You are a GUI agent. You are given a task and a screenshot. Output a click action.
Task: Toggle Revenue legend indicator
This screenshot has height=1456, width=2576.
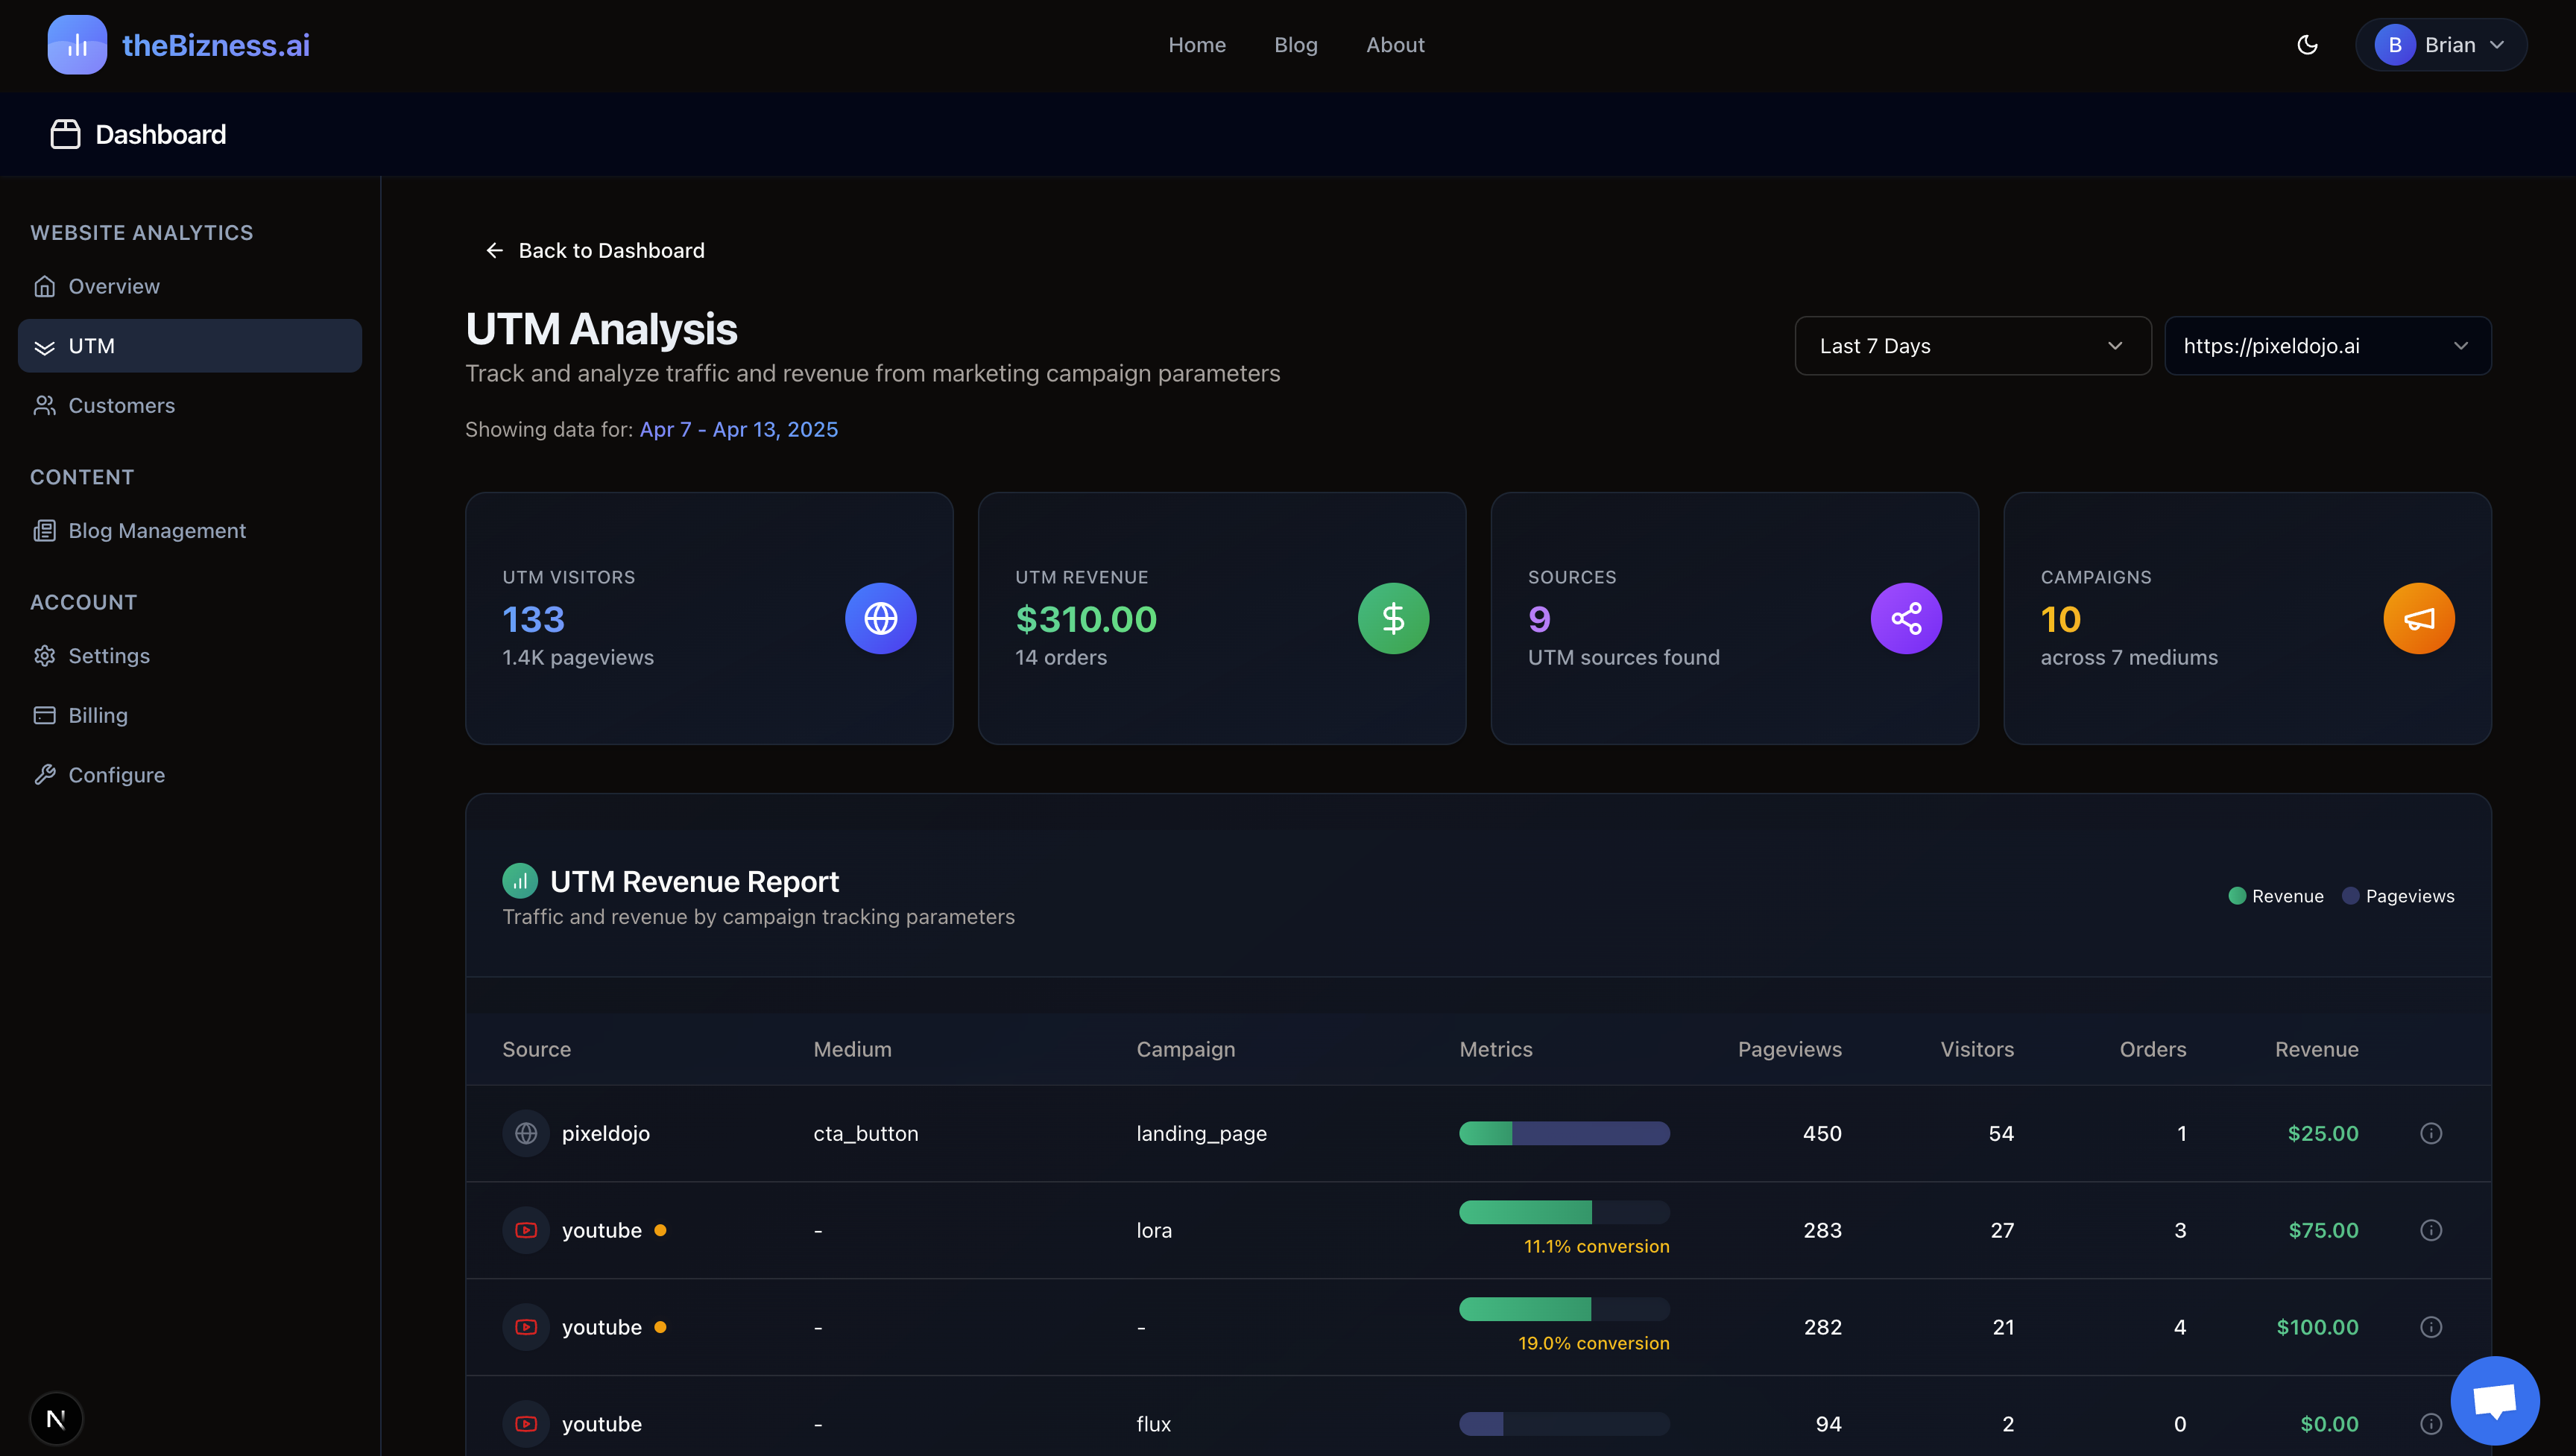(x=2237, y=896)
